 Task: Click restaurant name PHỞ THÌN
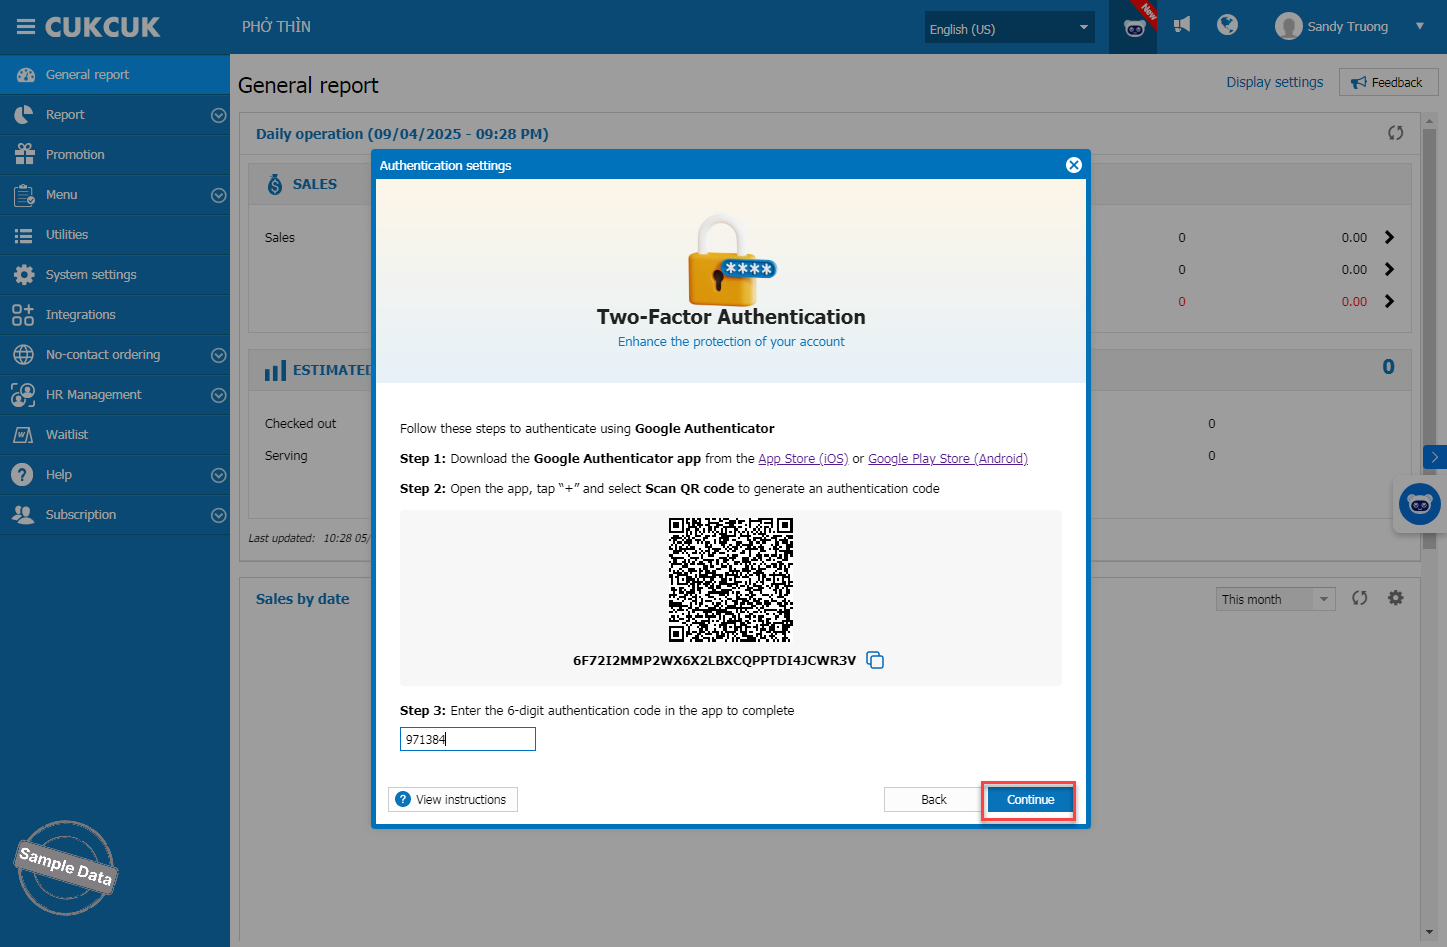pyautogui.click(x=276, y=27)
